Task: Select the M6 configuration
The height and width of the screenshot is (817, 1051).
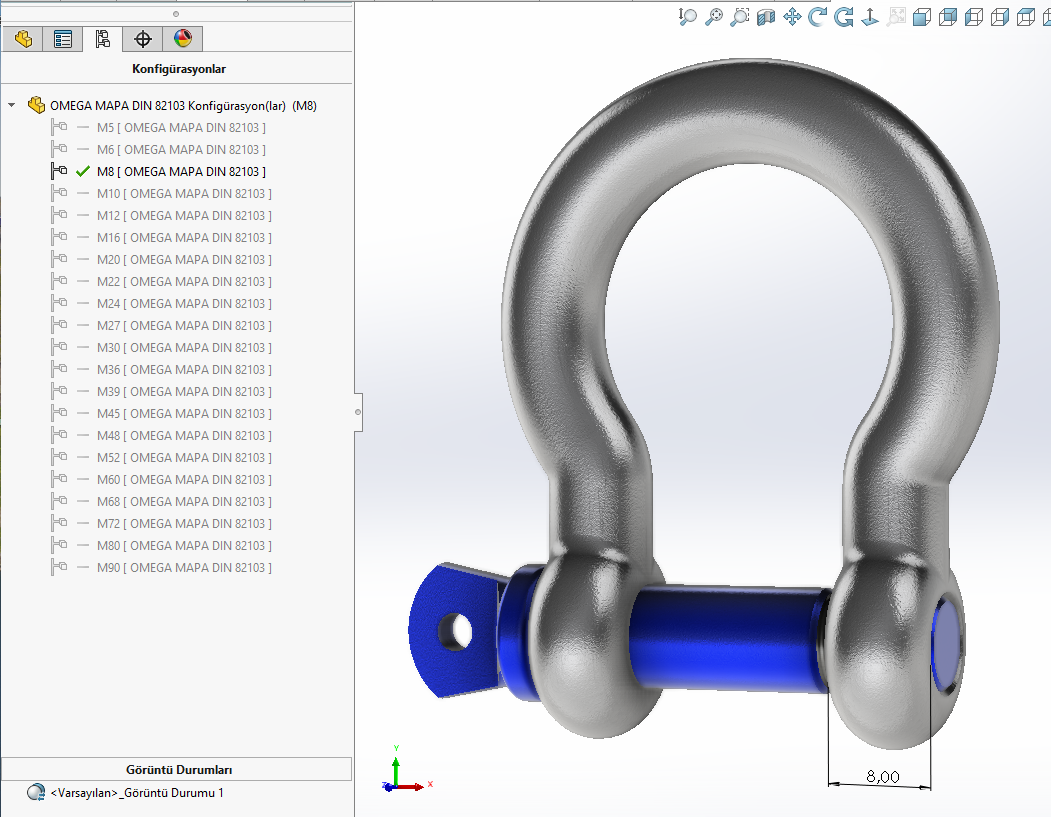Action: pos(181,149)
